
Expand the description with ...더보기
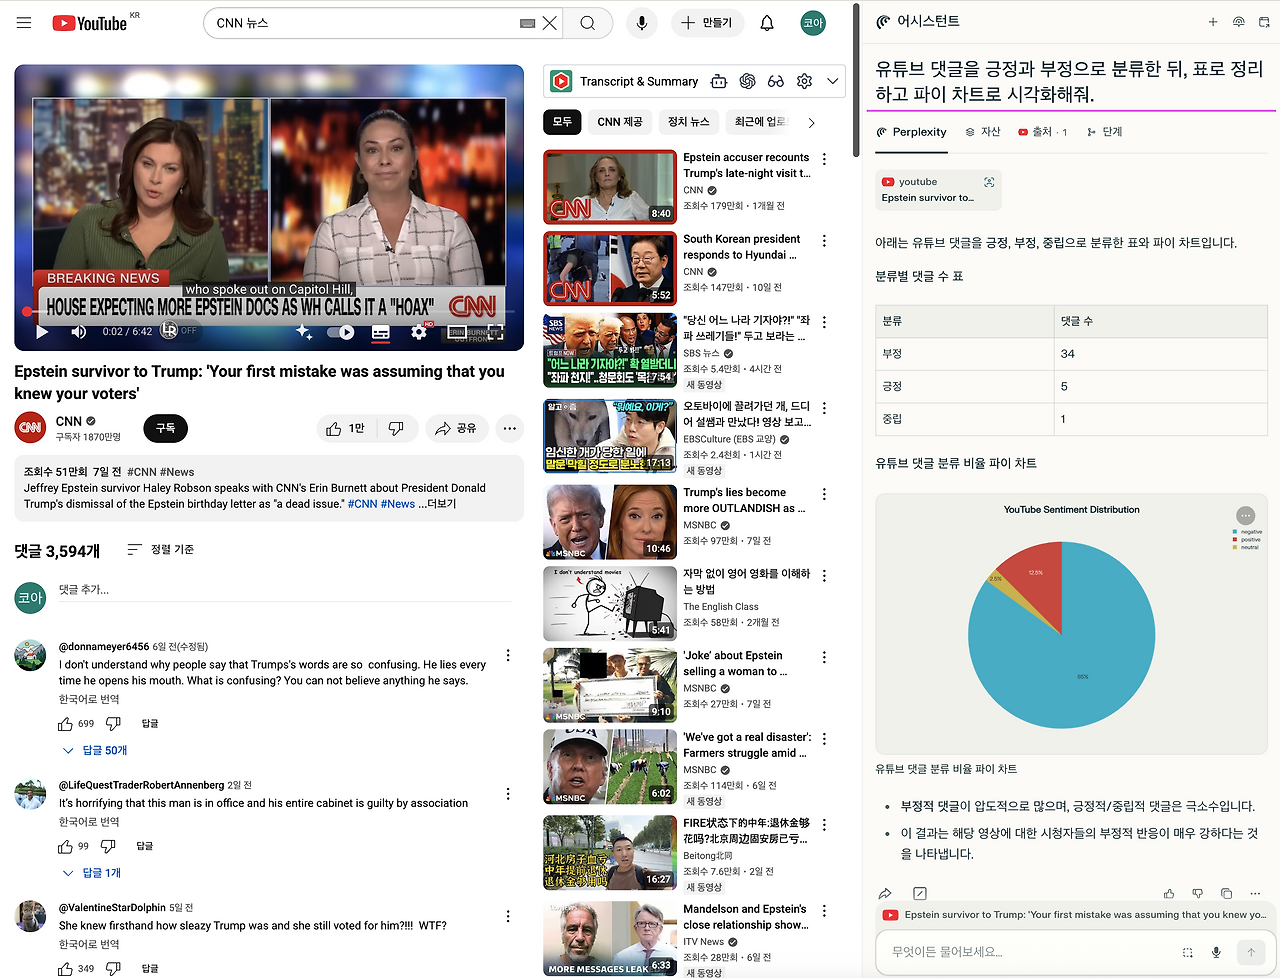click(437, 504)
